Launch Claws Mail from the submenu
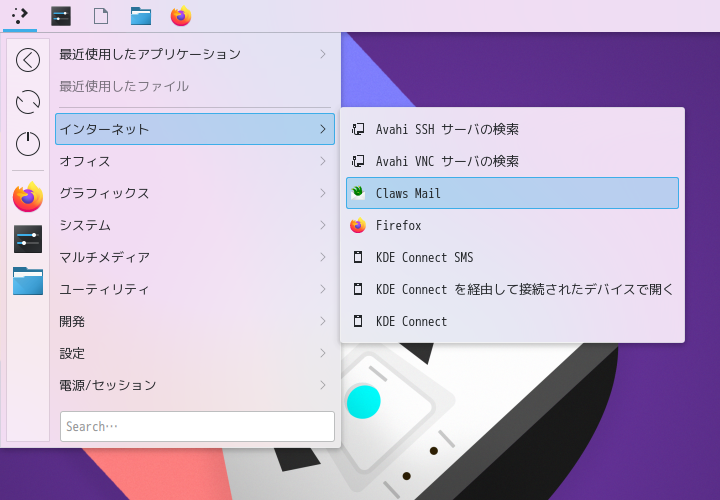The image size is (720, 500). pyautogui.click(x=512, y=193)
